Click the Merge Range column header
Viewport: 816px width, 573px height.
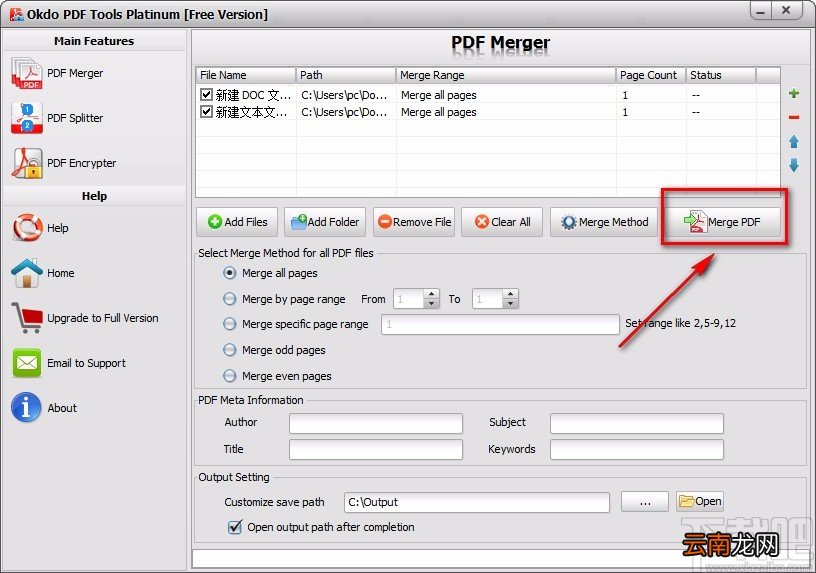tap(506, 75)
